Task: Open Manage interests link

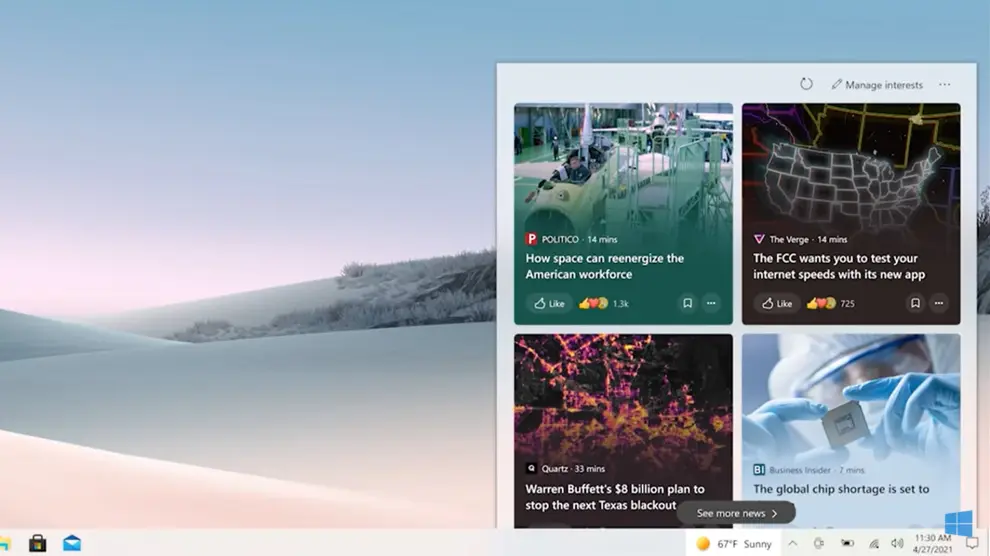Action: (877, 85)
